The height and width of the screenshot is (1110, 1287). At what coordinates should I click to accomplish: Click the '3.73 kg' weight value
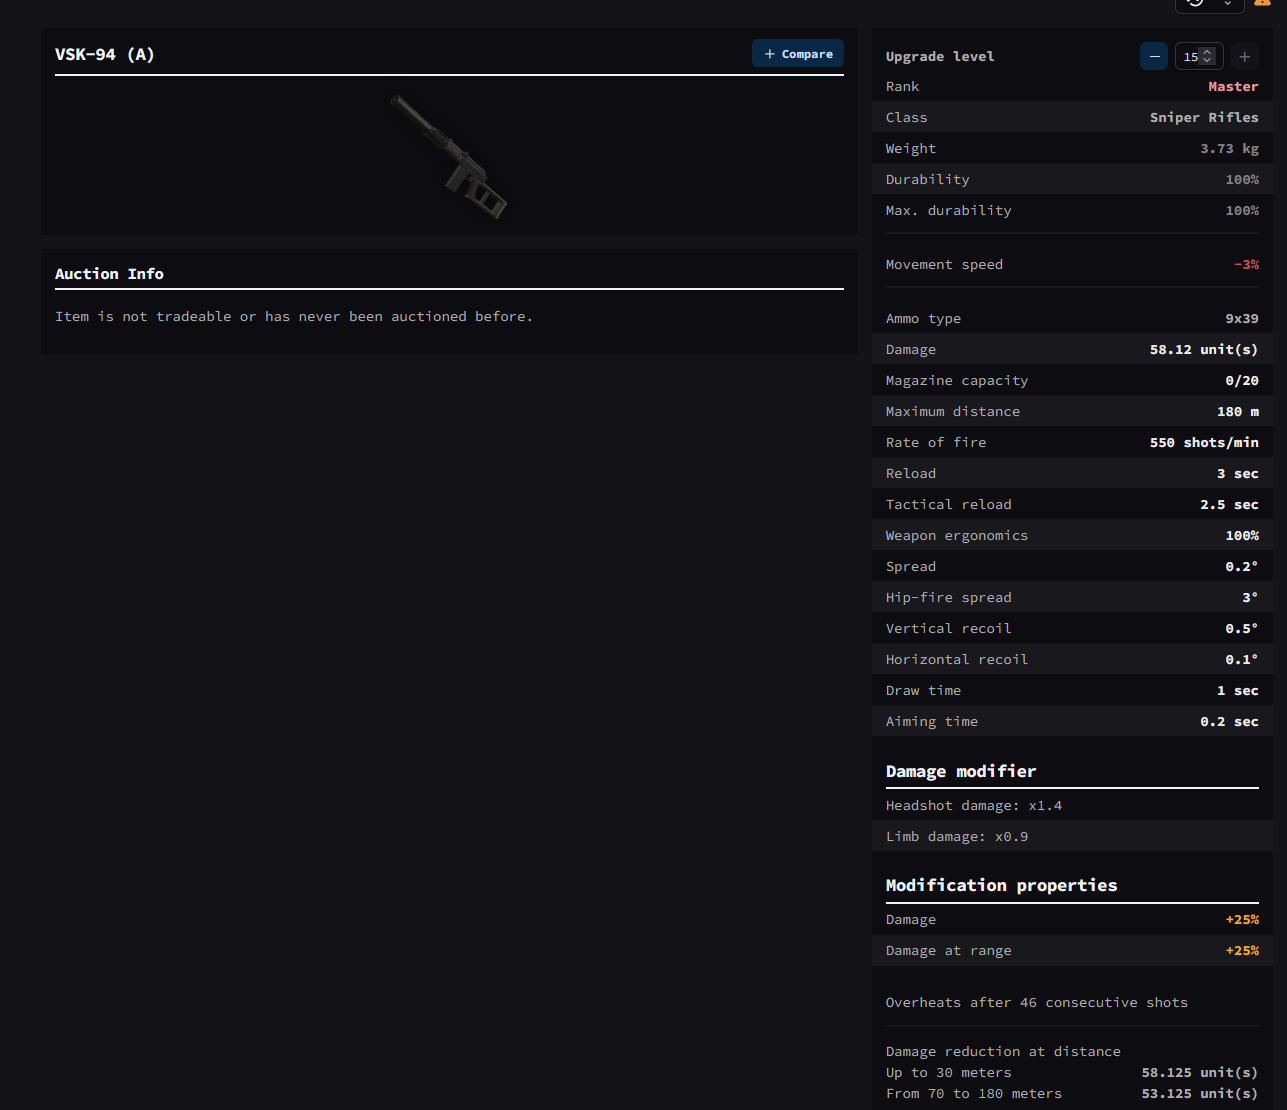point(1230,149)
